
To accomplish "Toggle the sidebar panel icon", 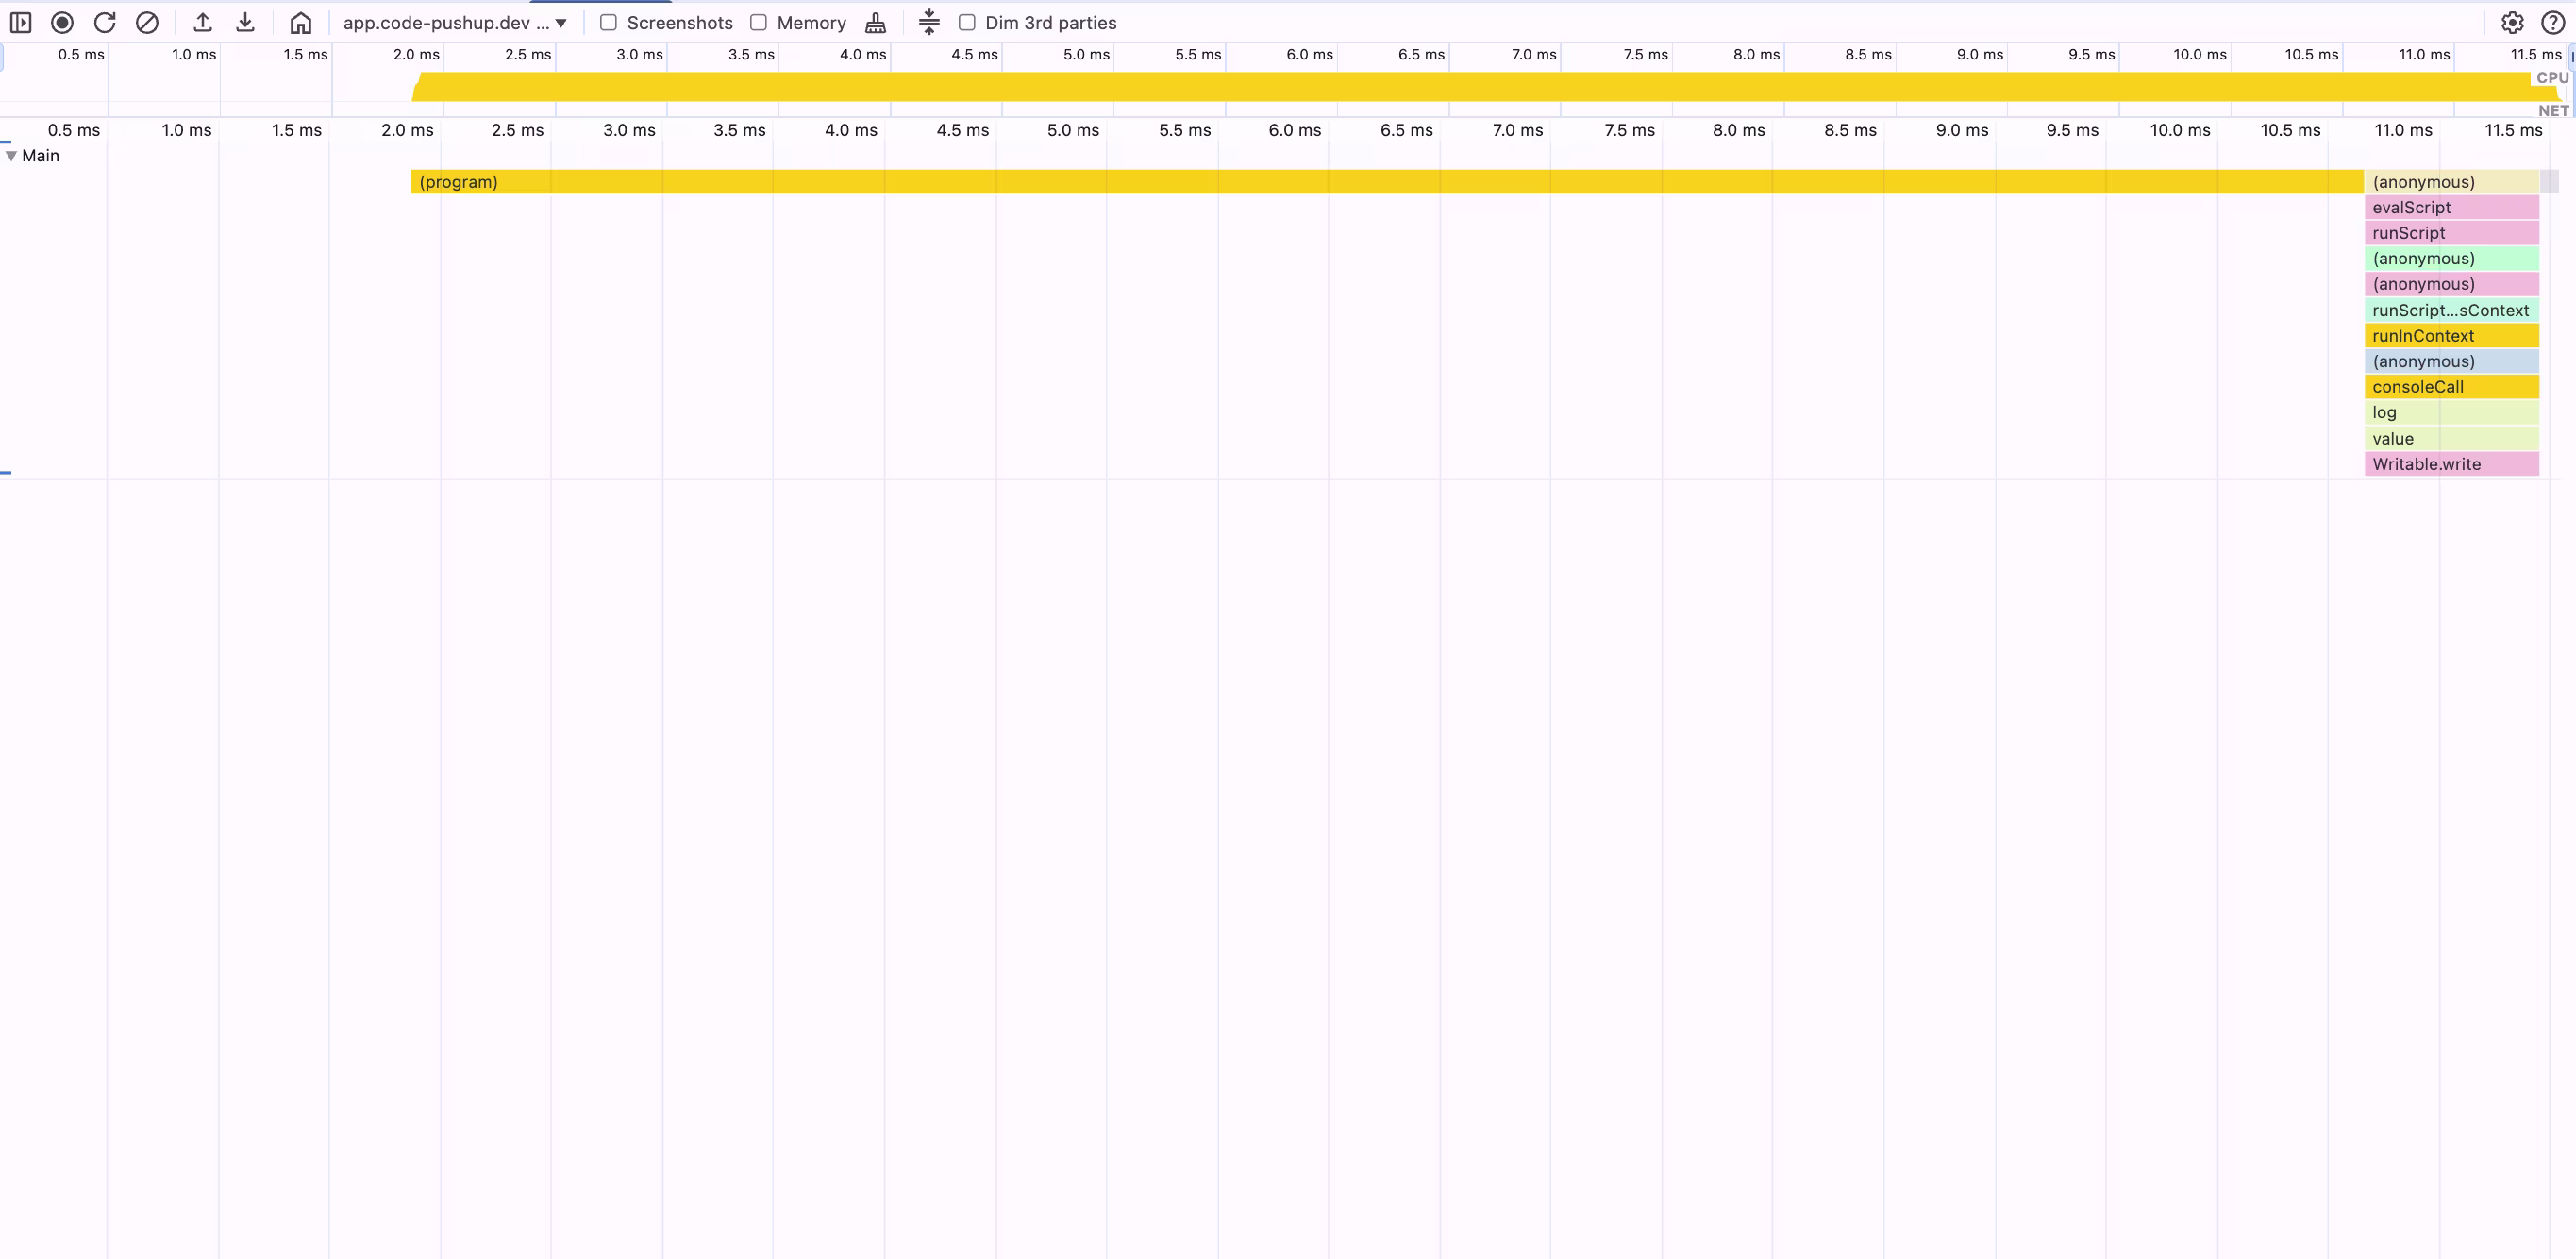I will click(x=20, y=22).
